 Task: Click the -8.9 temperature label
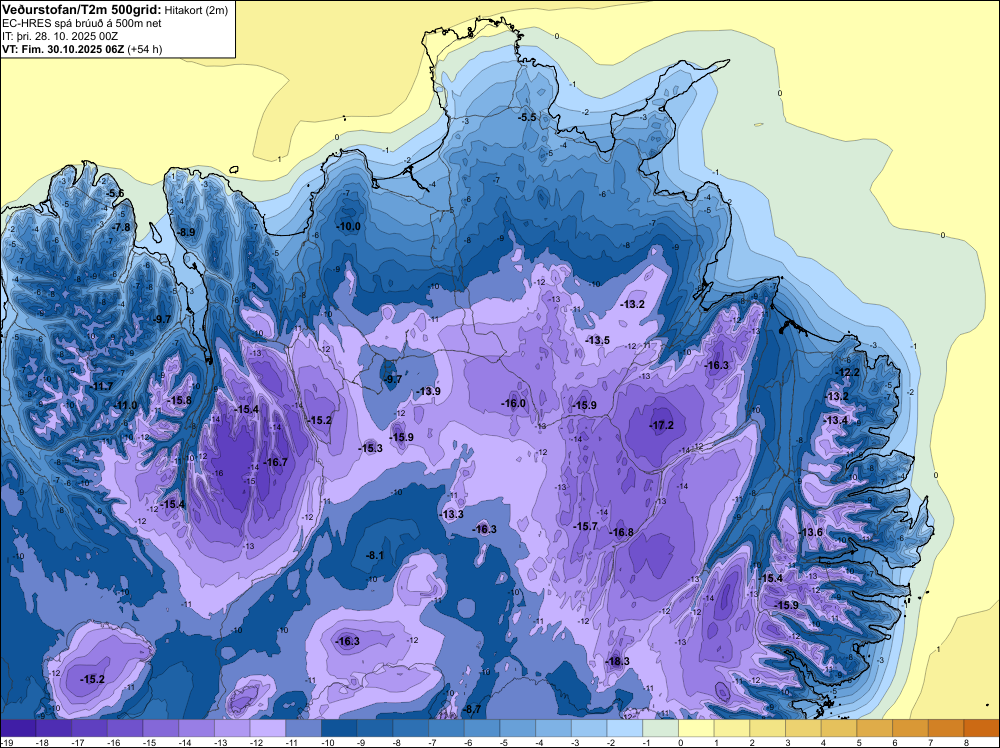pos(186,232)
